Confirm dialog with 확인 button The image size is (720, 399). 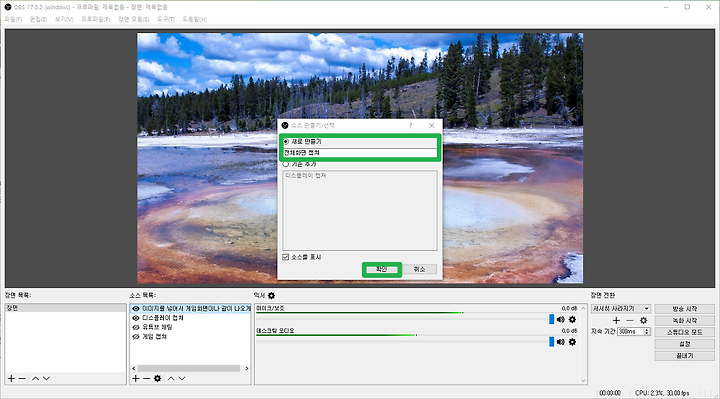382,269
